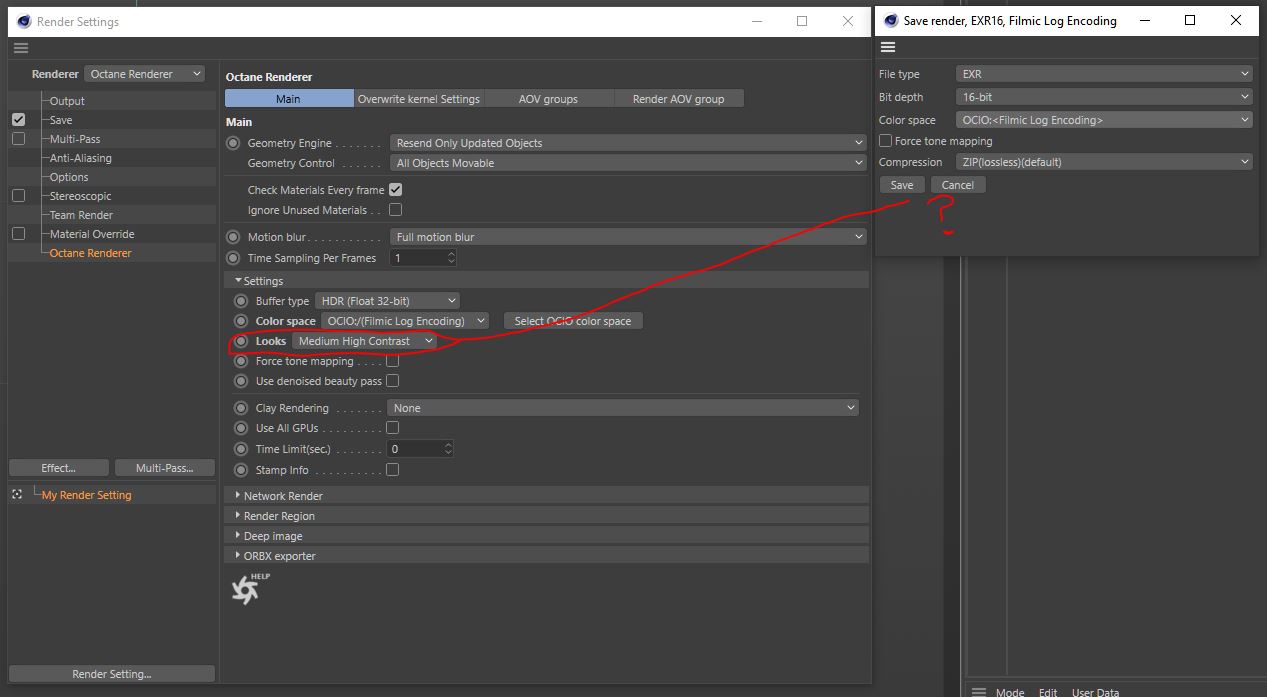Viewport: 1267px width, 697px height.
Task: Click the Cinema 4D icon in Save render title bar
Action: click(x=891, y=20)
